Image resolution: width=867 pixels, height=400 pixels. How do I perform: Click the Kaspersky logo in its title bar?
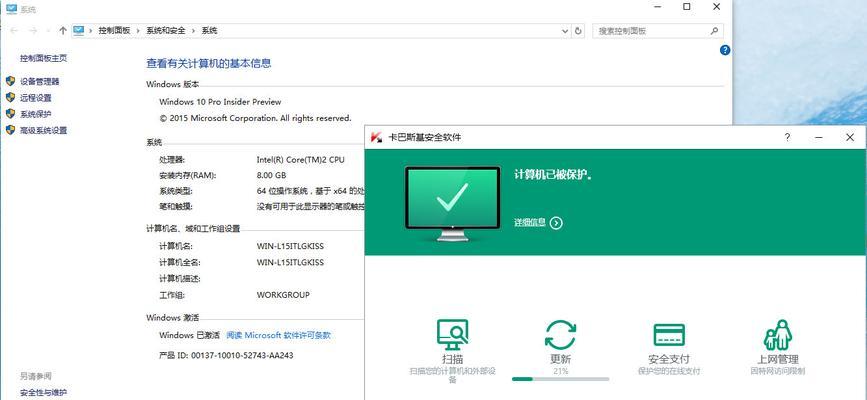click(377, 137)
